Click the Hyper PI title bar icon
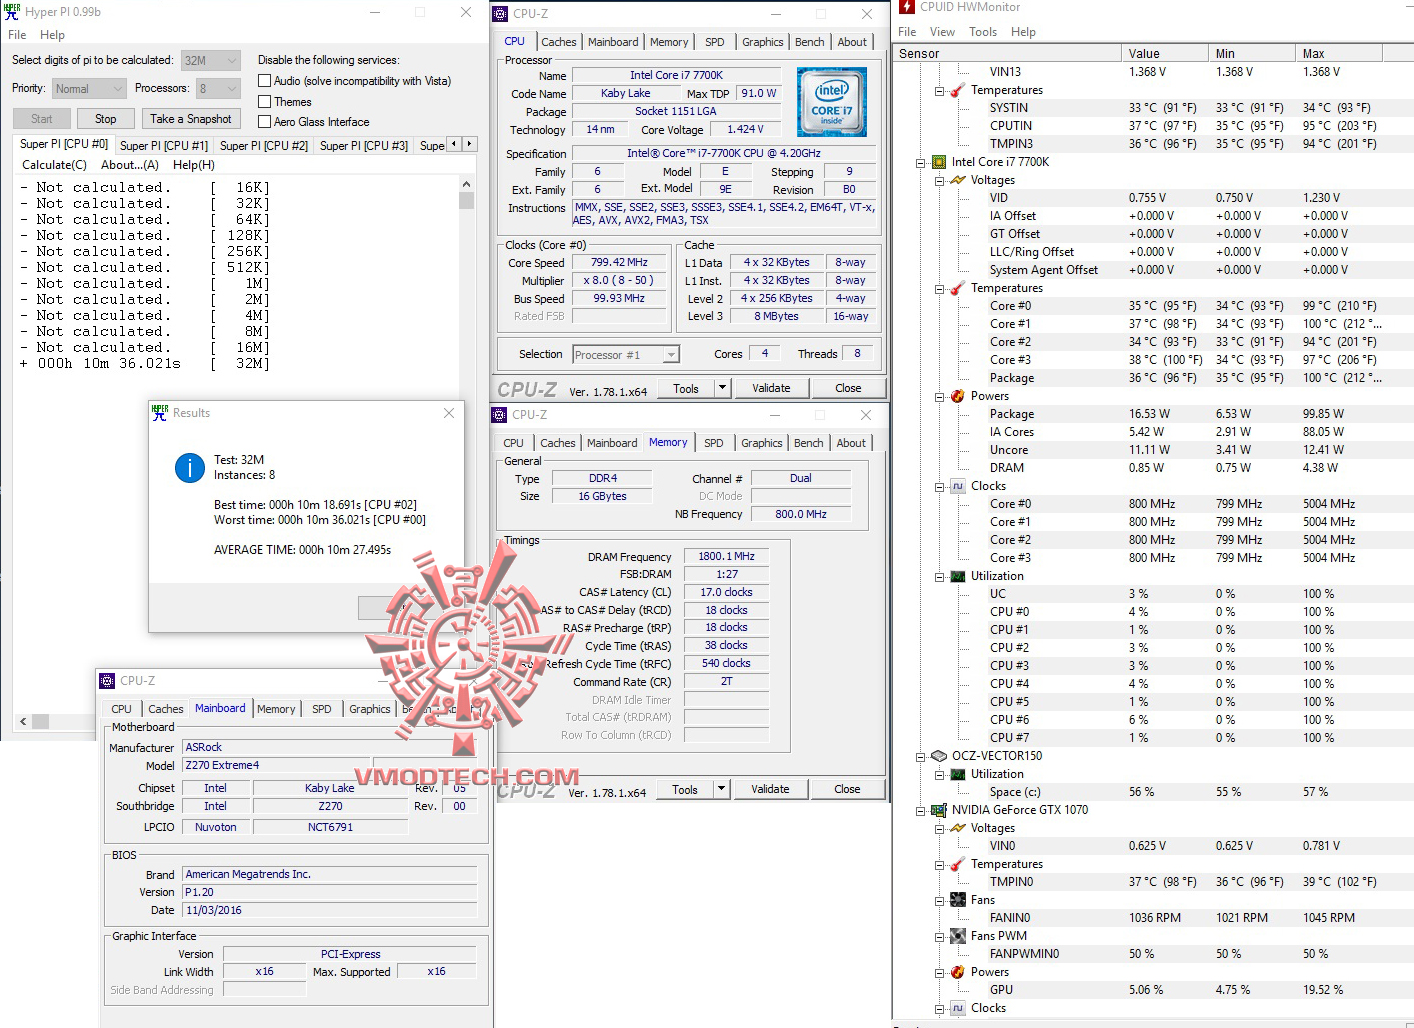The image size is (1414, 1028). [x=12, y=12]
